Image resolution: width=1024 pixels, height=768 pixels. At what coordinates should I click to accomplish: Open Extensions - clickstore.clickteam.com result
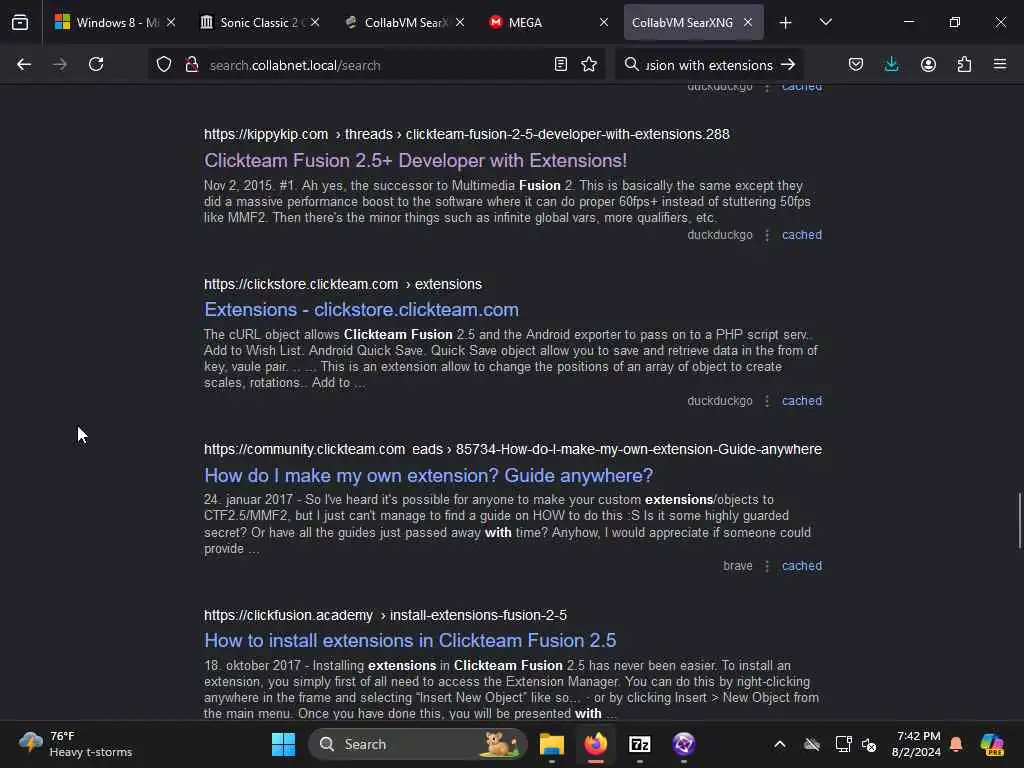(x=361, y=310)
